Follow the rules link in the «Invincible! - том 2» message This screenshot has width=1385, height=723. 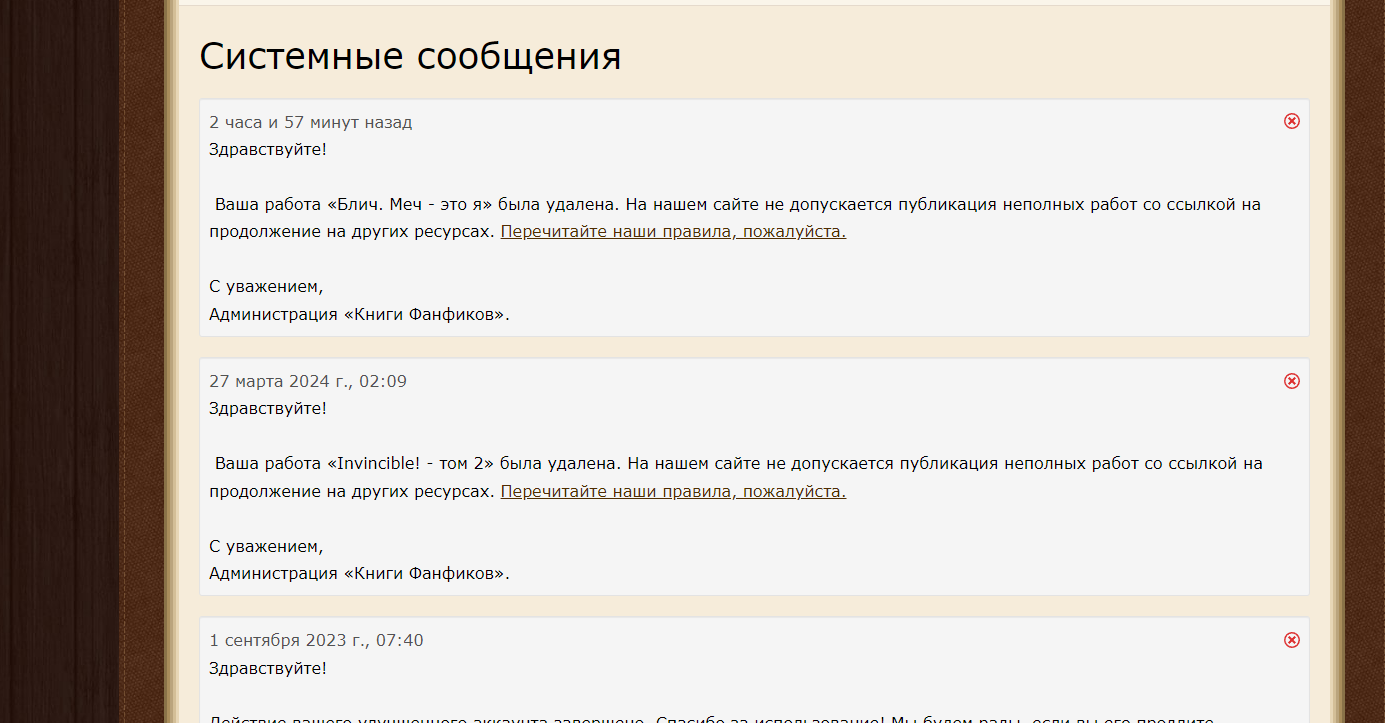[673, 492]
